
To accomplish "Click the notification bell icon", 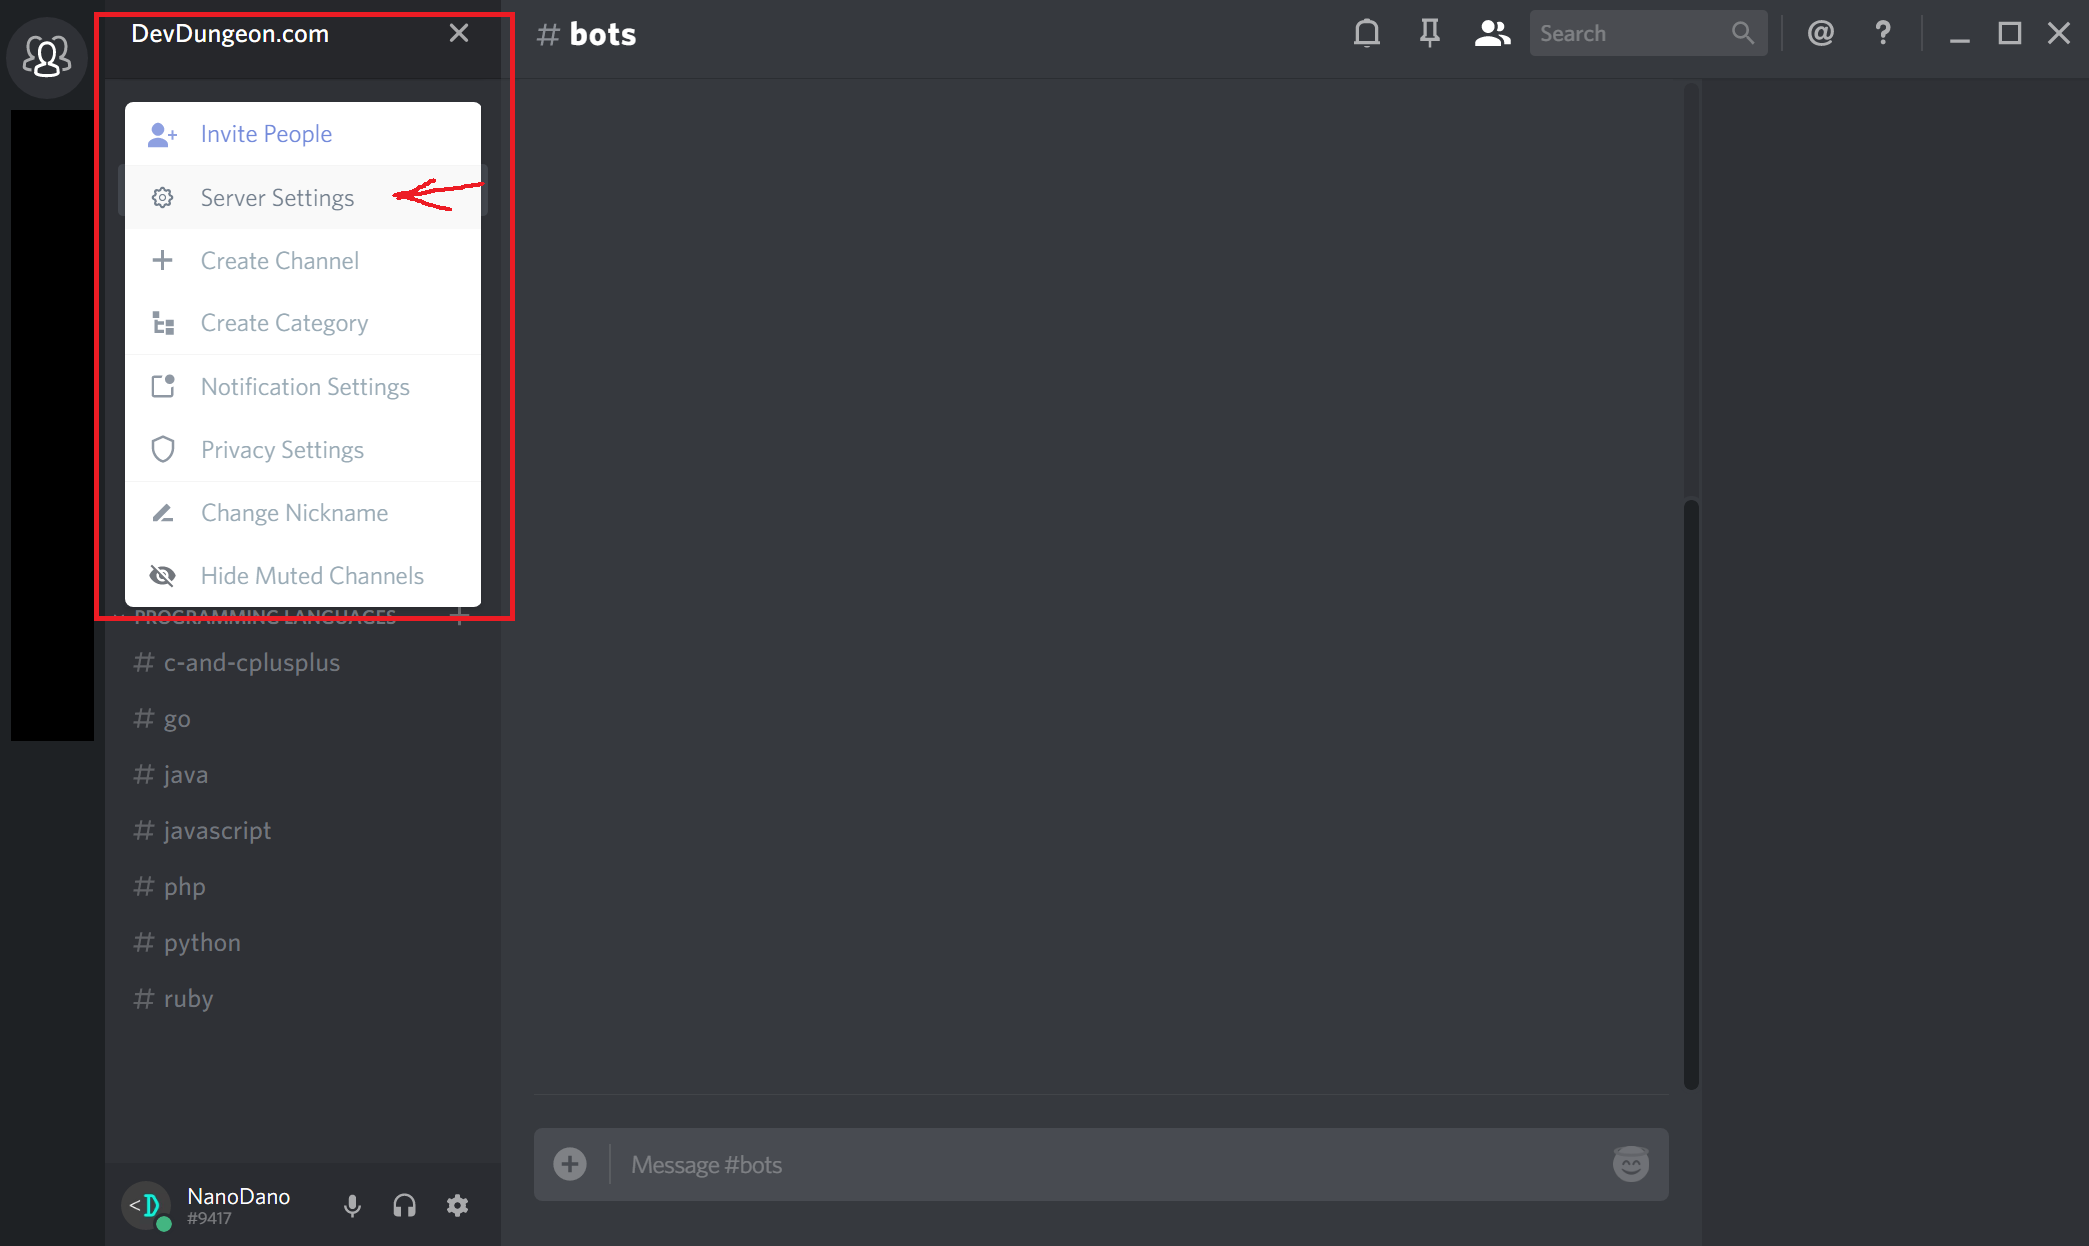I will 1364,34.
